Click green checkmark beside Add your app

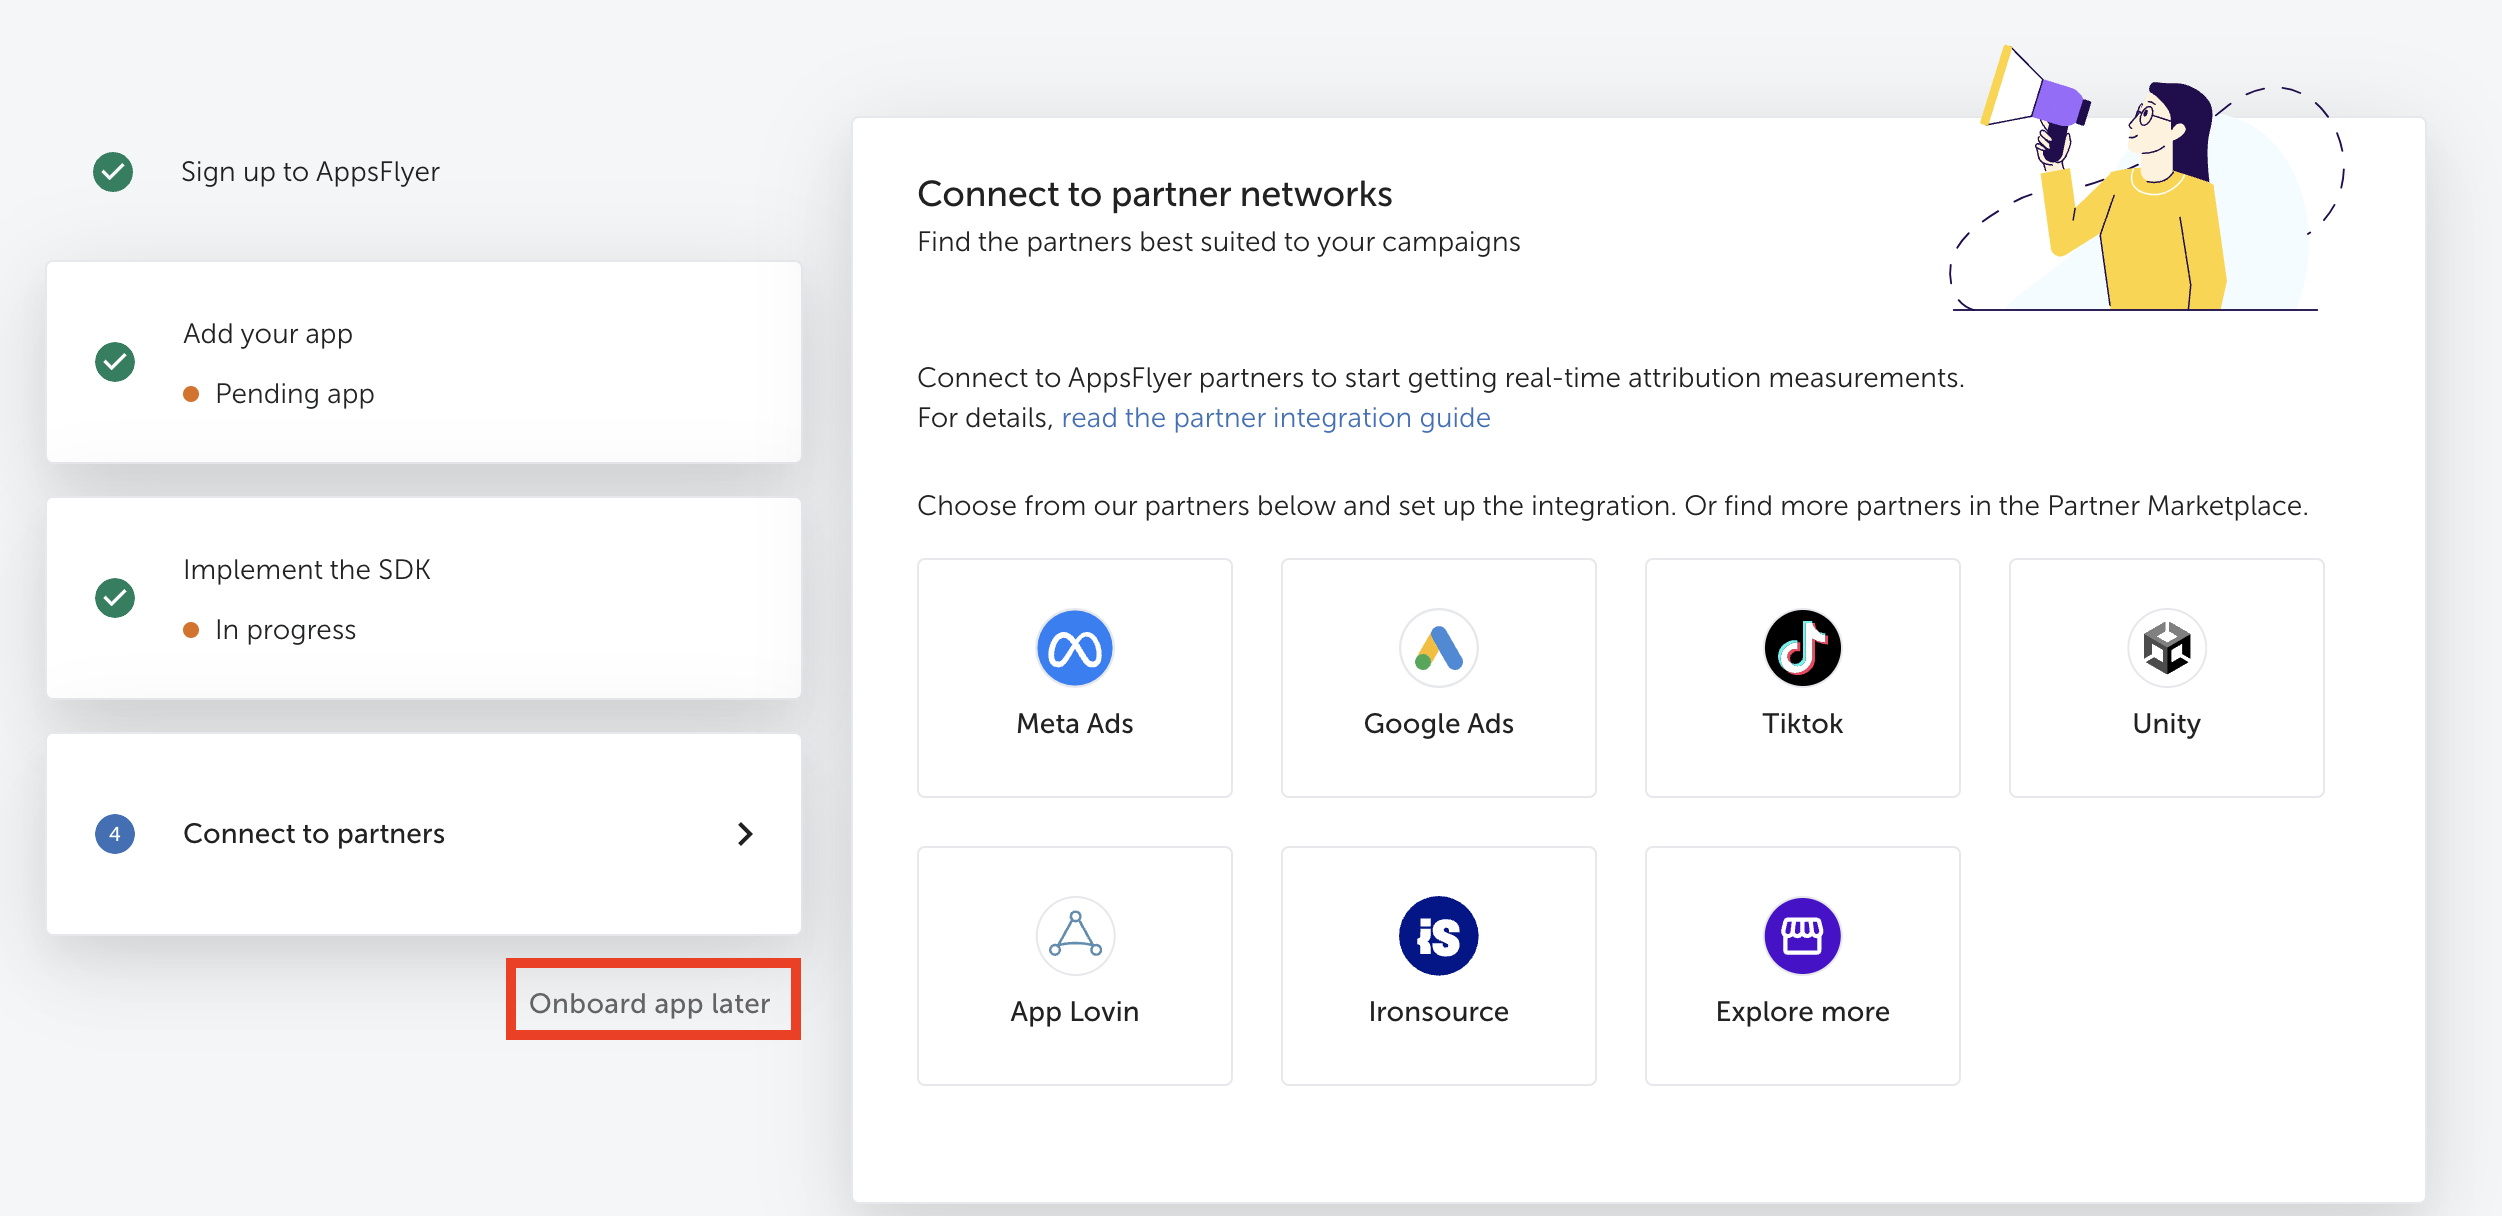click(115, 362)
